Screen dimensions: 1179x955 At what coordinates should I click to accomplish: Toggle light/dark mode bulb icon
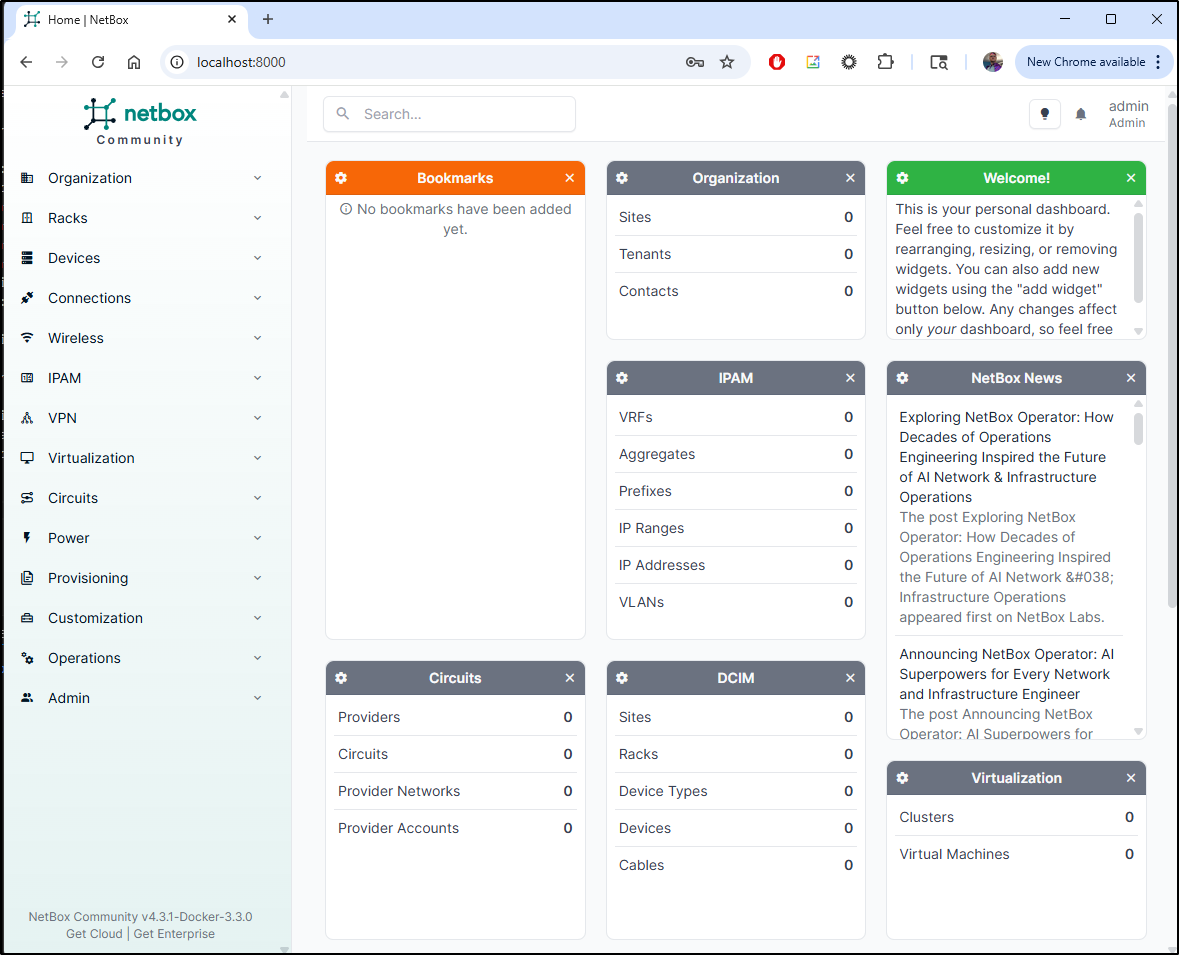coord(1044,114)
